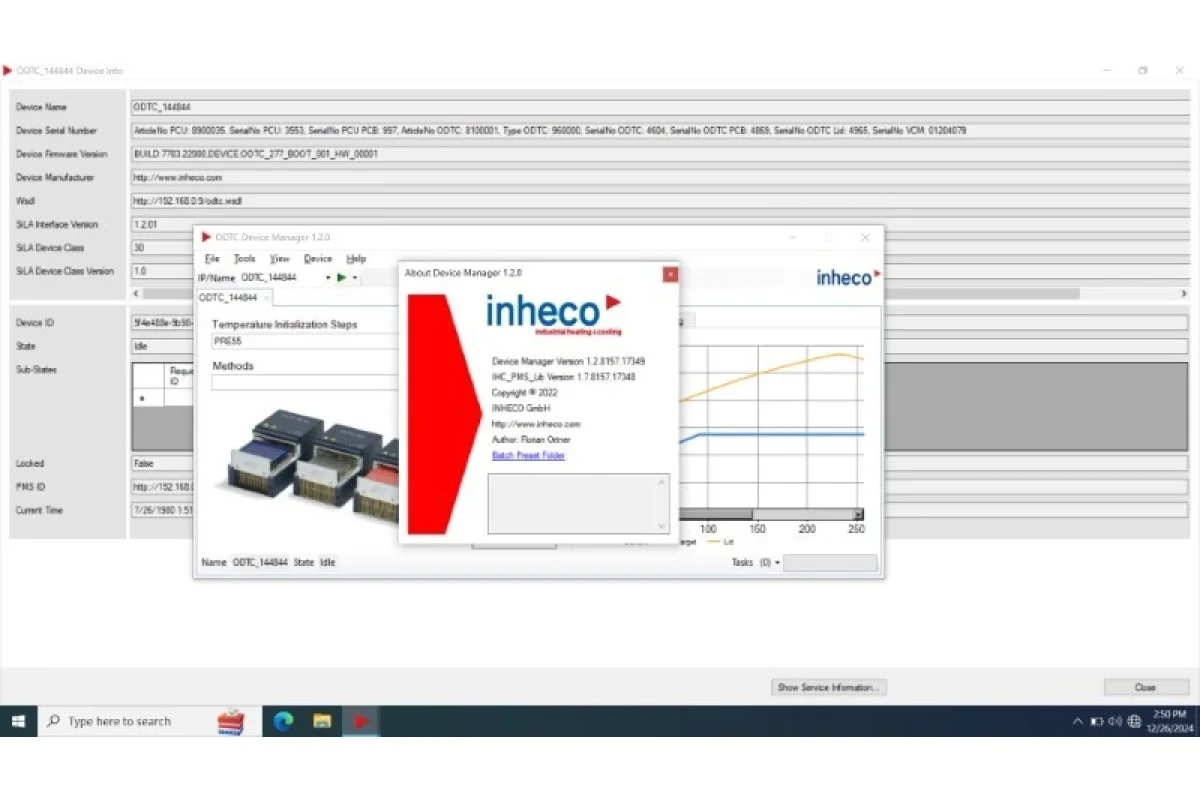
Task: Open the Batch Preset Folder link
Action: [x=528, y=456]
